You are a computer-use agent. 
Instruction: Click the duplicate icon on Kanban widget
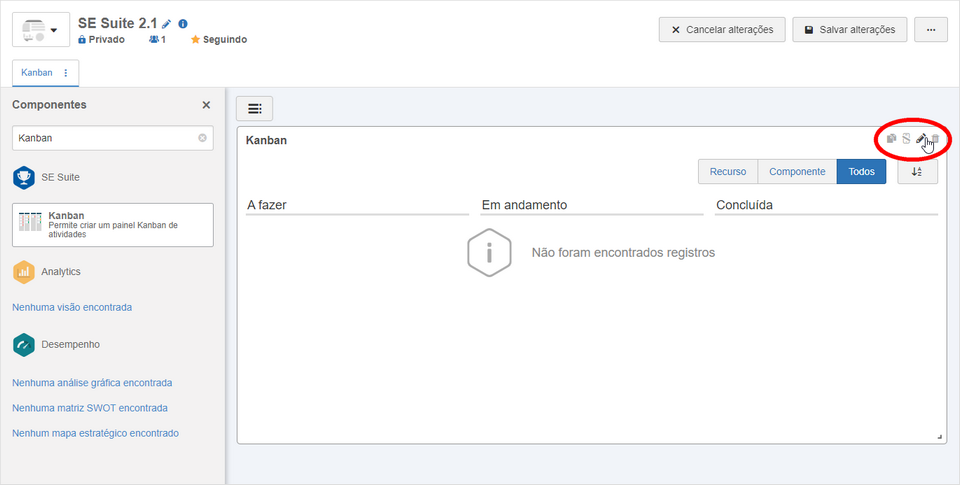click(x=891, y=139)
